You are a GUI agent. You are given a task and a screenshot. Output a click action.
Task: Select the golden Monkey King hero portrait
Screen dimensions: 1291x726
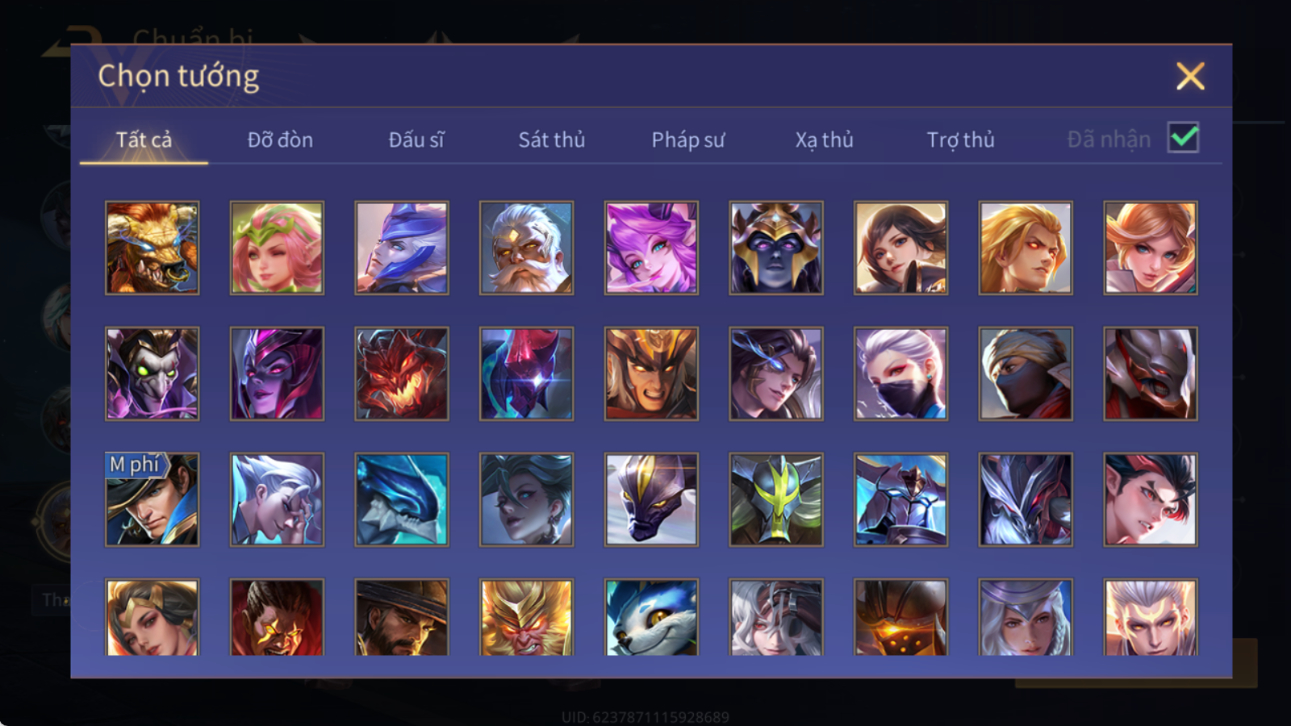point(526,617)
